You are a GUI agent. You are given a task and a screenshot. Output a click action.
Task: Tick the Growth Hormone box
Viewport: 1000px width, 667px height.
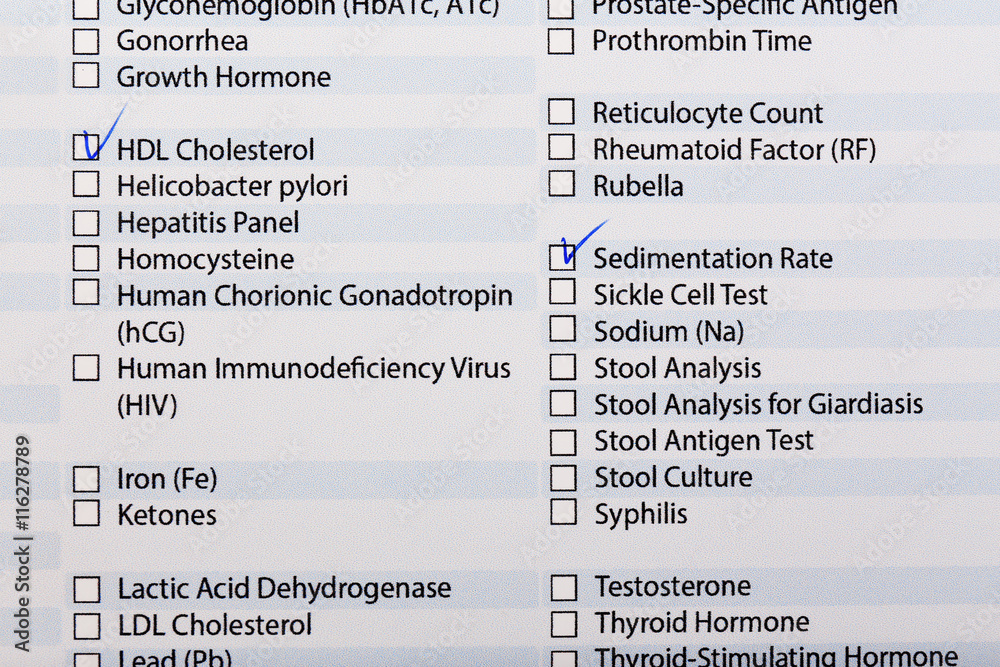(x=86, y=75)
